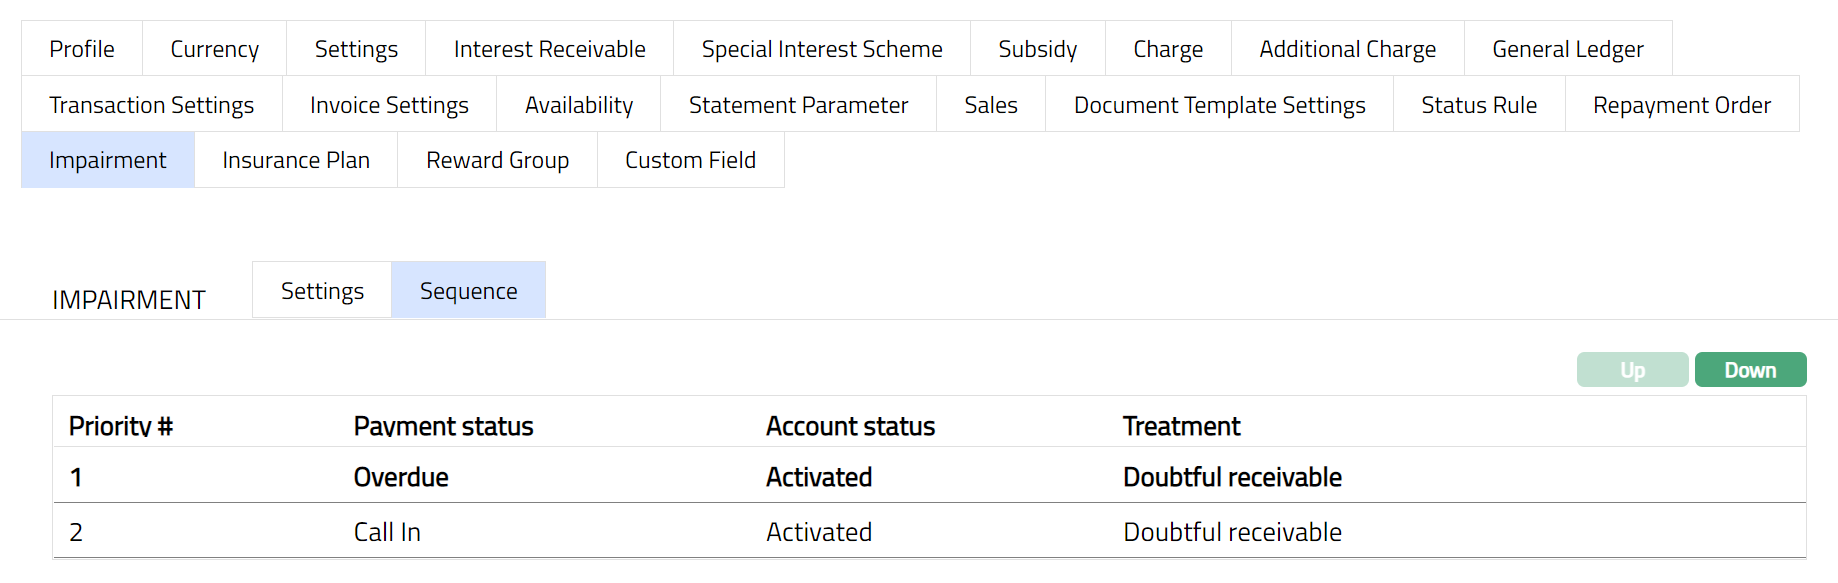Open the Status Rule tab
The height and width of the screenshot is (583, 1838).
click(1479, 105)
